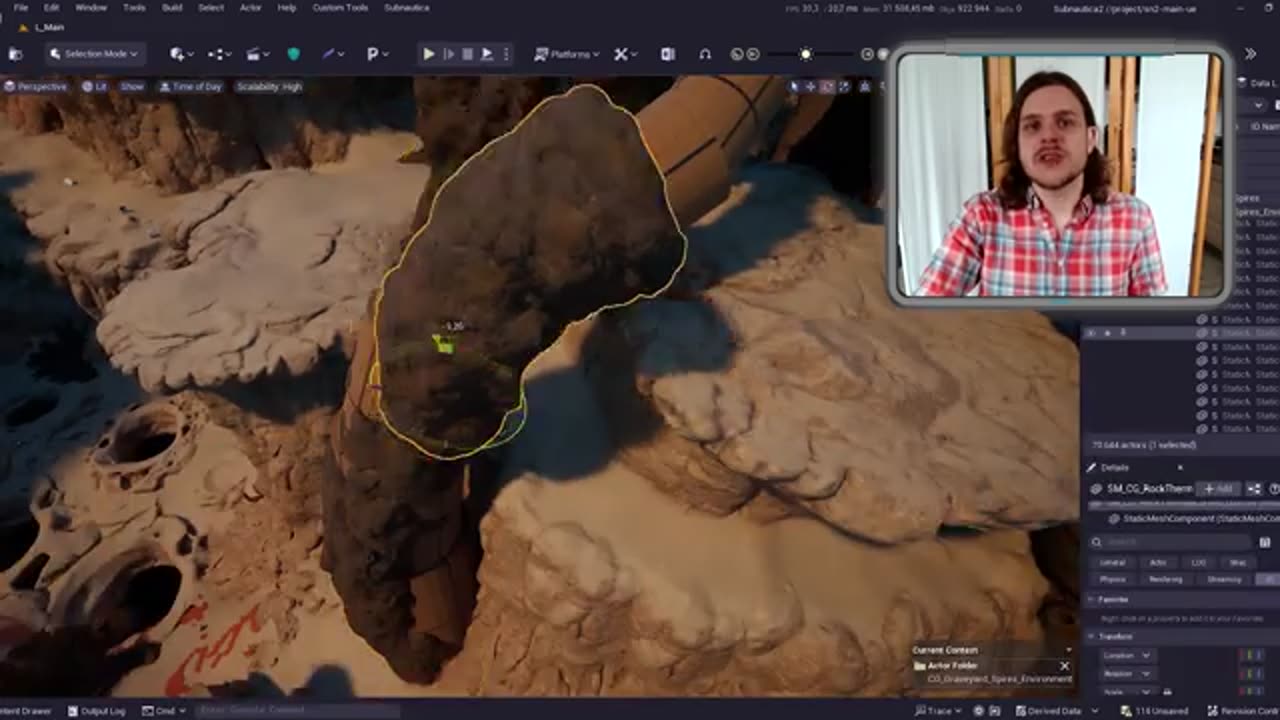The height and width of the screenshot is (720, 1280).
Task: Select the General filter in Details
Action: (x=1113, y=563)
